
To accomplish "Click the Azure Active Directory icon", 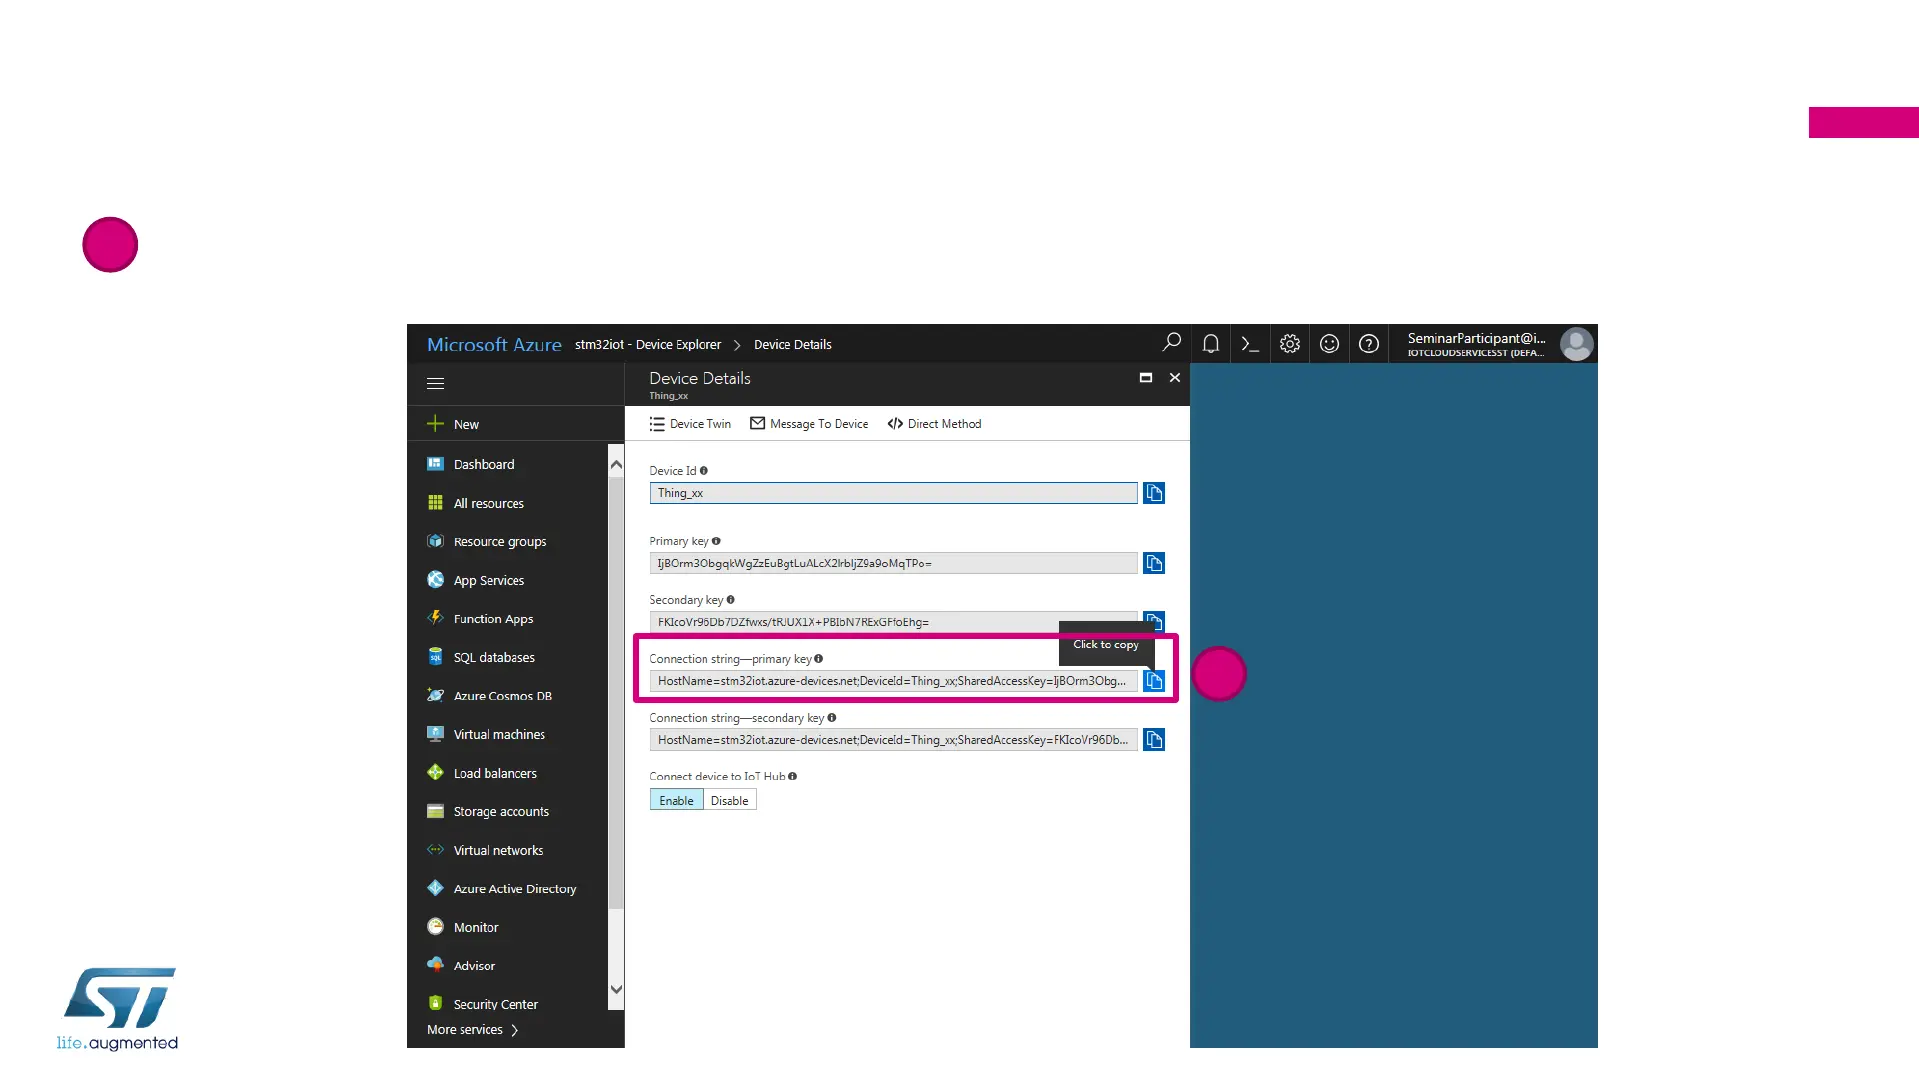I will tap(435, 888).
